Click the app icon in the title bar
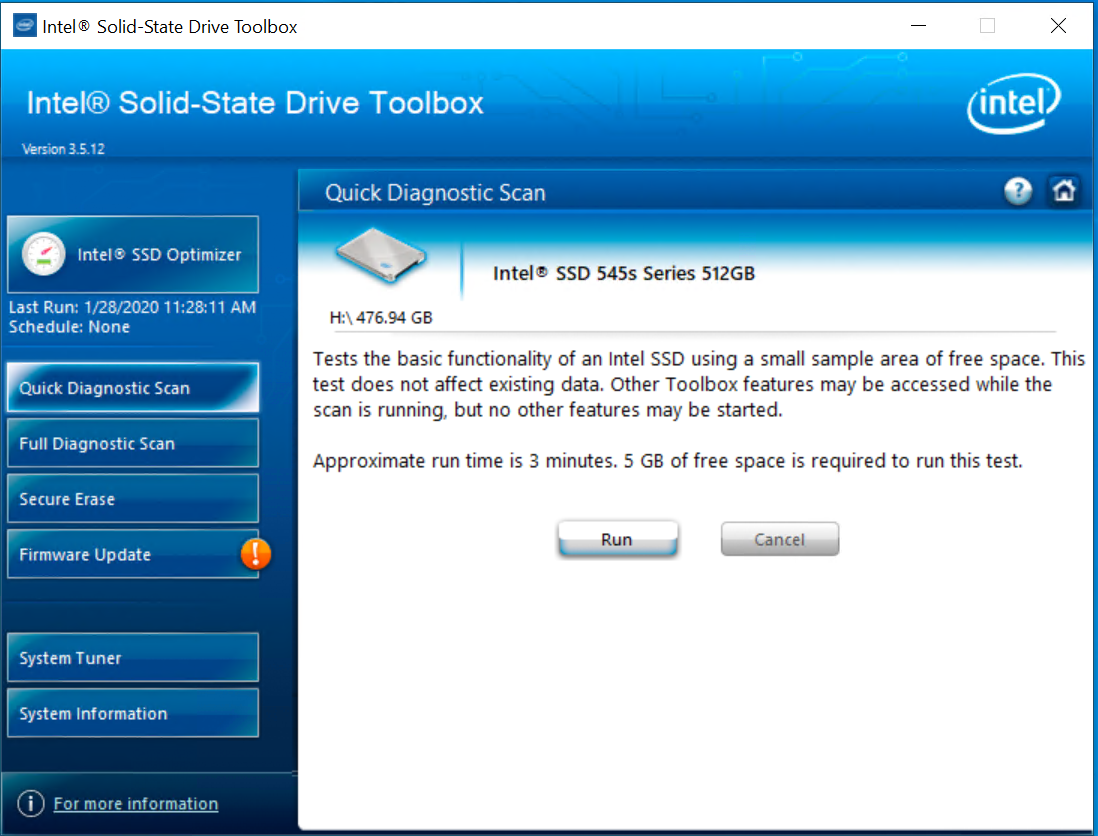 pos(24,27)
